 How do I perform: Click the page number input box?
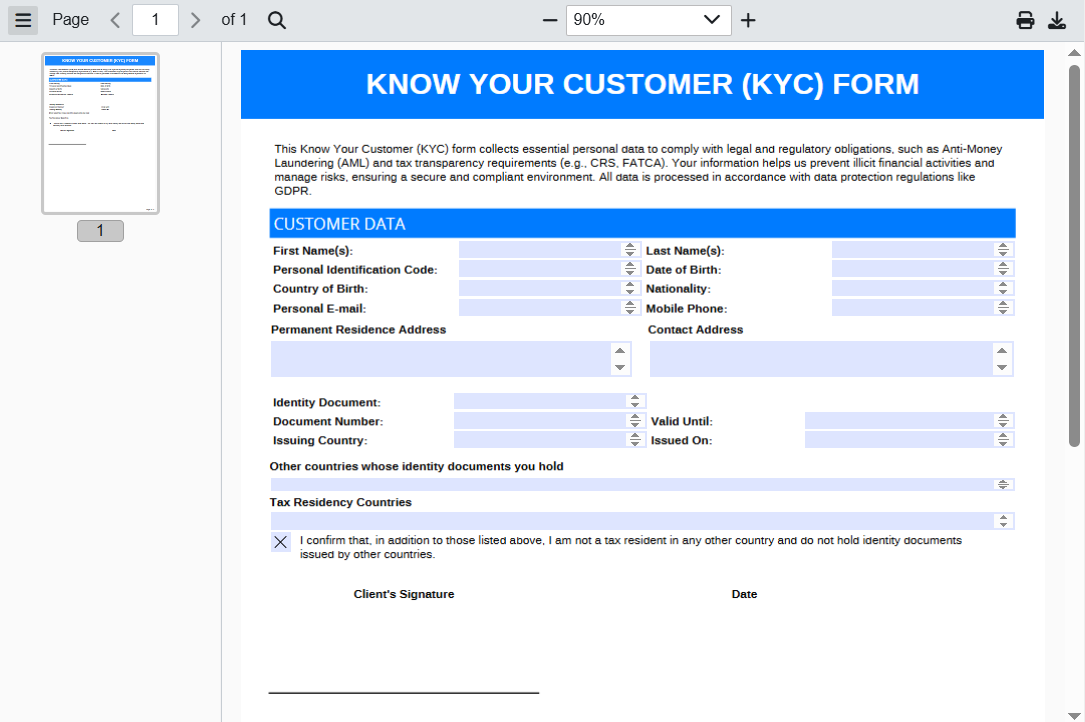pos(155,20)
